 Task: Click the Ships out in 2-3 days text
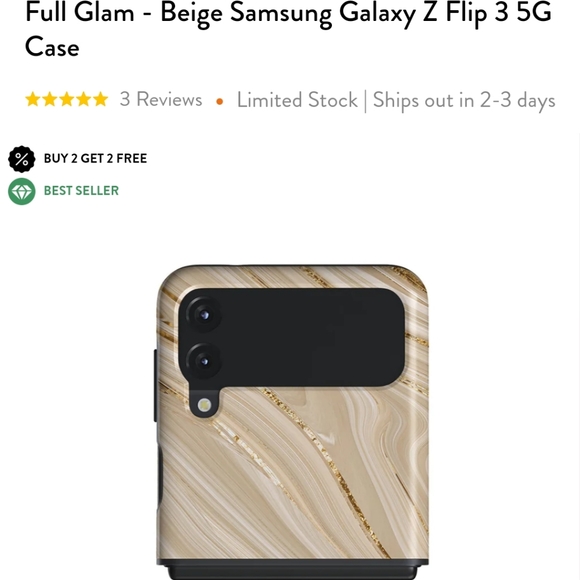coord(464,100)
